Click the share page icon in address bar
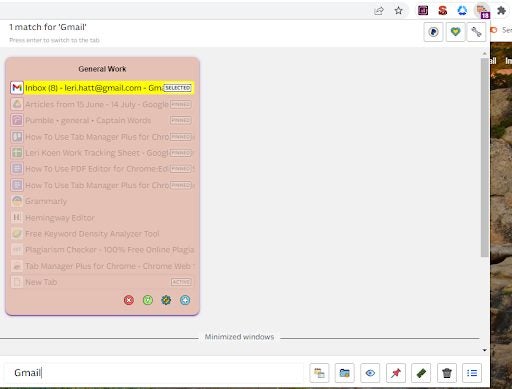Screen dimensions: 512x389 point(379,11)
